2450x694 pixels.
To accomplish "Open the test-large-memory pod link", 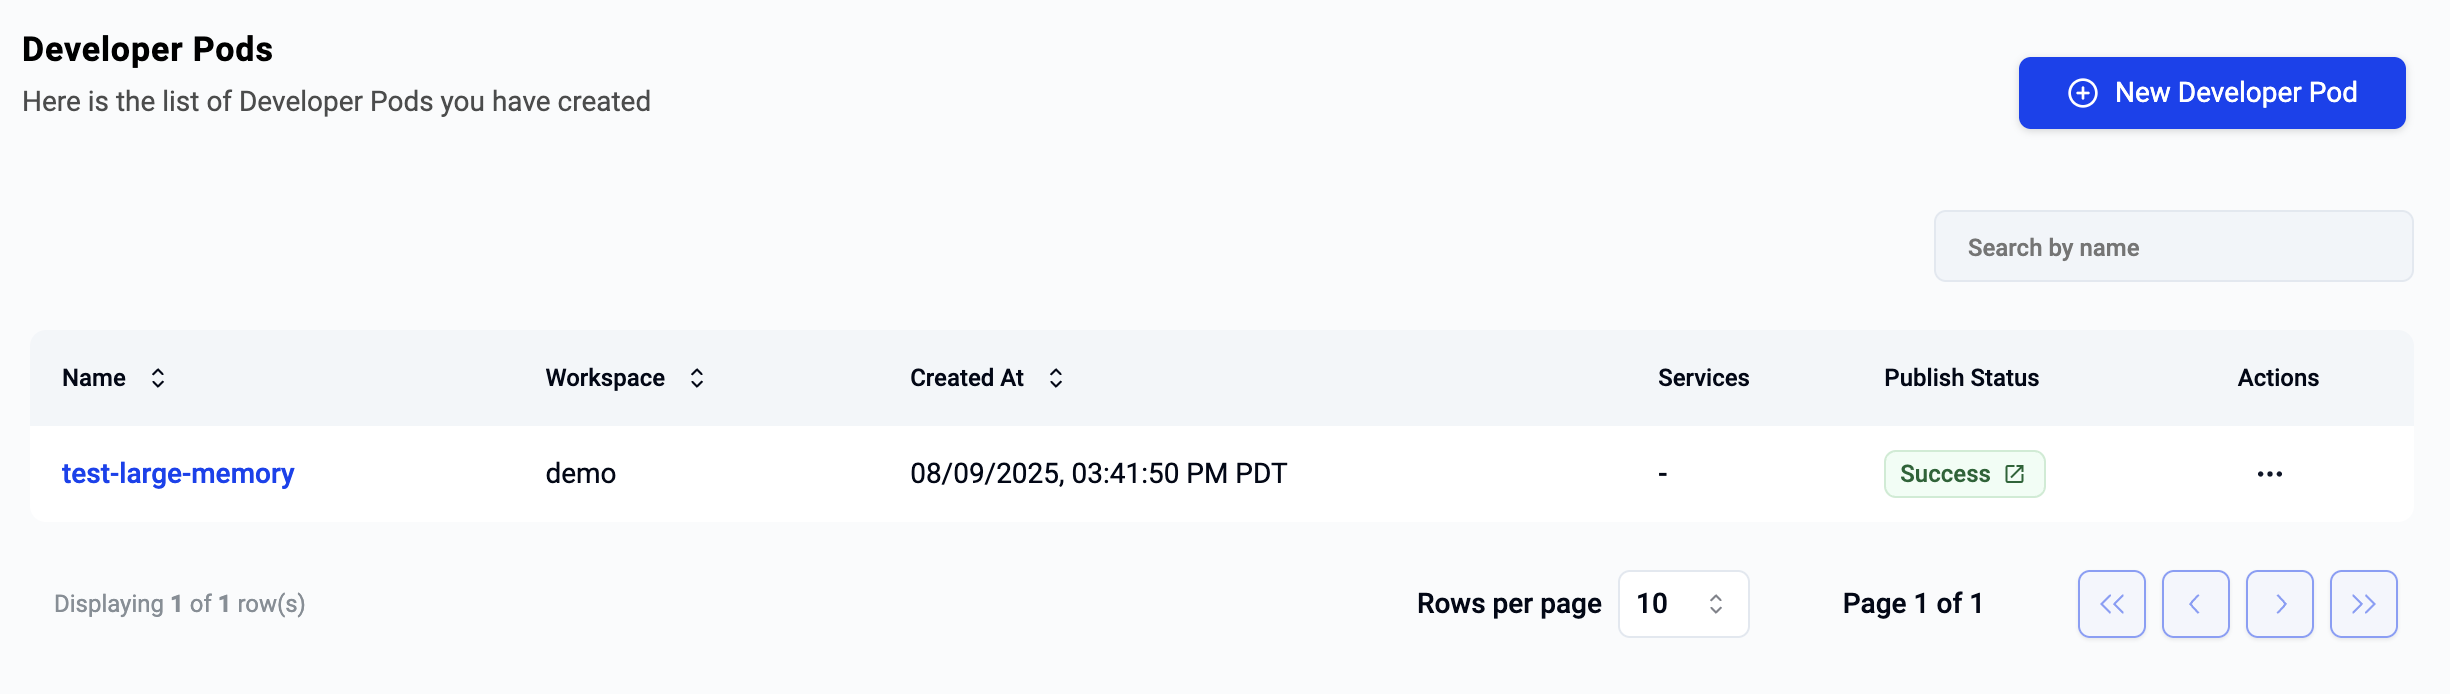I will click(x=178, y=473).
